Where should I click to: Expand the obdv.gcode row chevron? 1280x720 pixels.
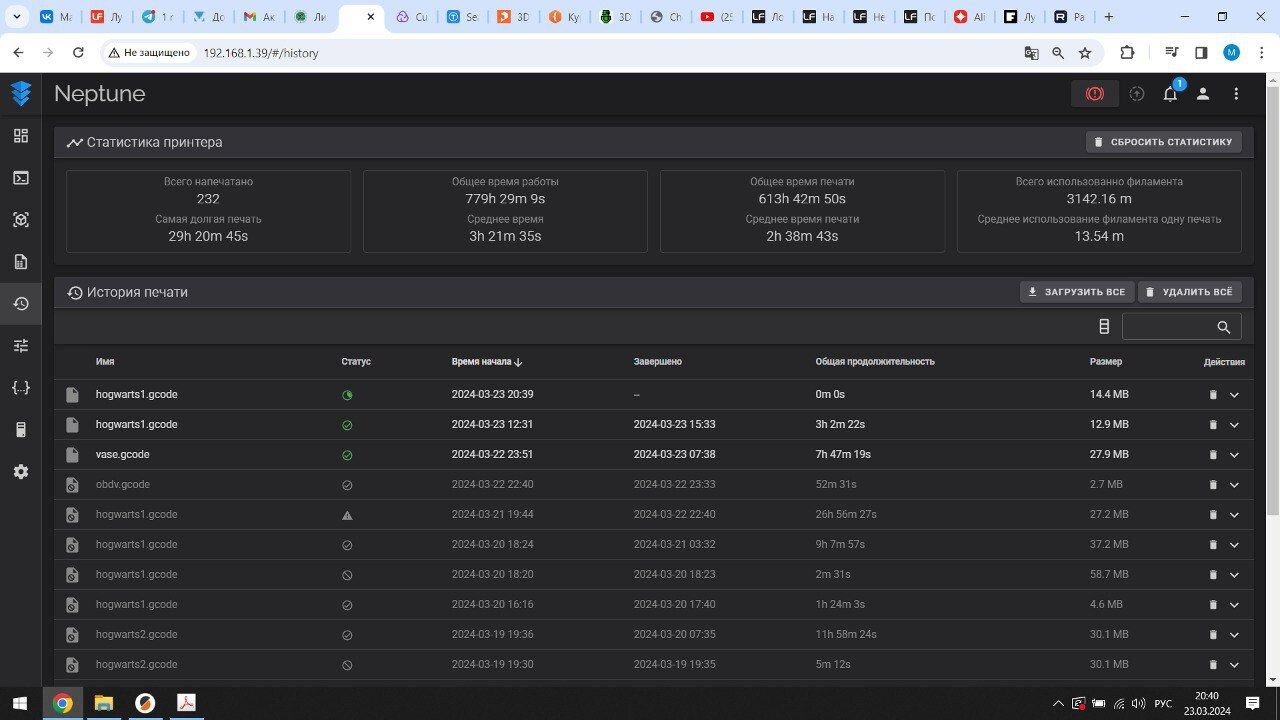(x=1234, y=485)
